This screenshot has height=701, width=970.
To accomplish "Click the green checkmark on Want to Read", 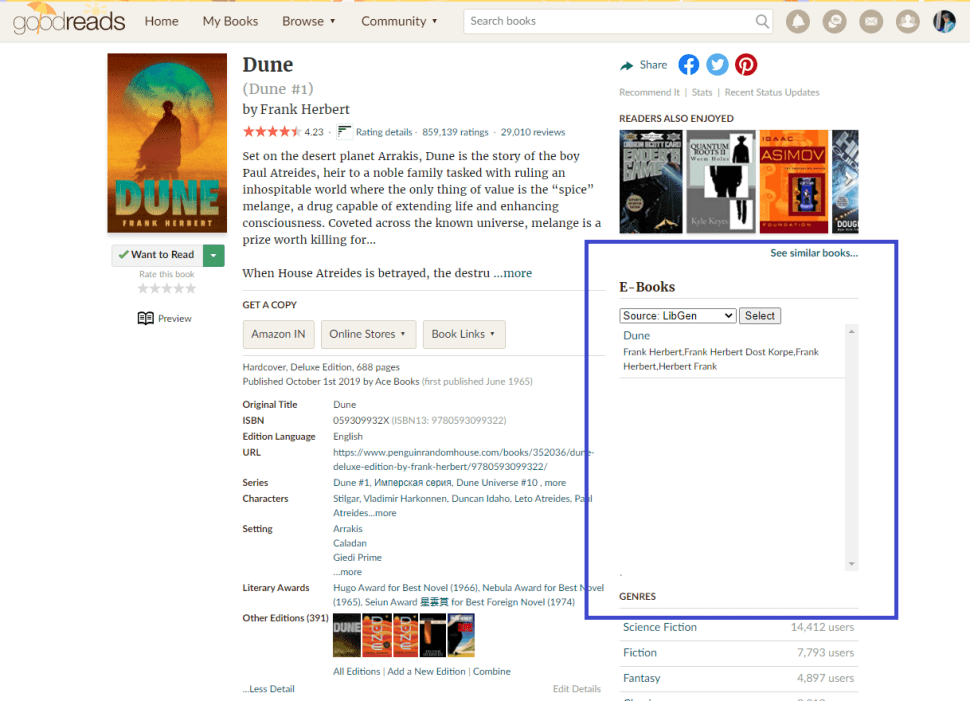I will [x=124, y=254].
